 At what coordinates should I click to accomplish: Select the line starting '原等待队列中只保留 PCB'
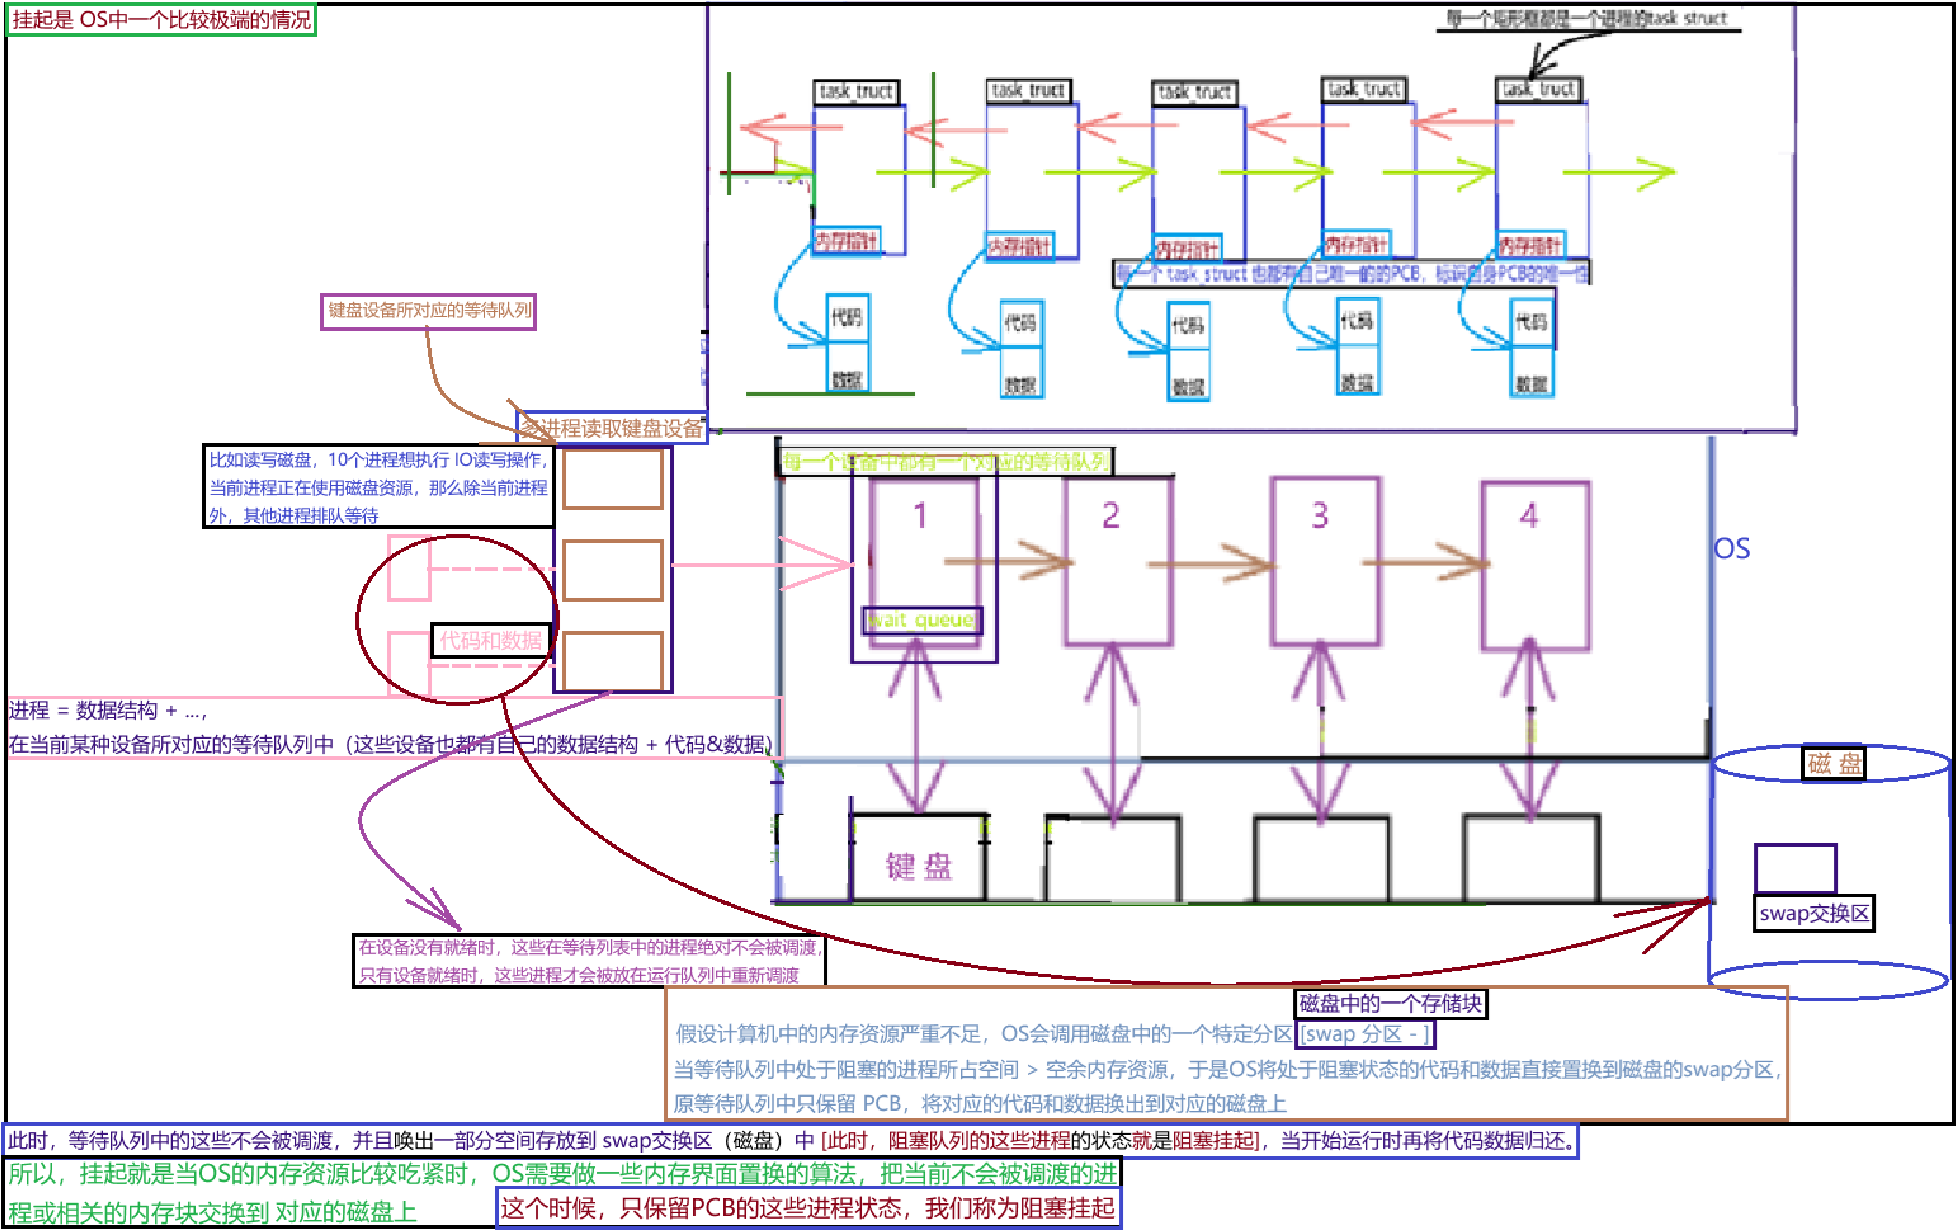(980, 1103)
